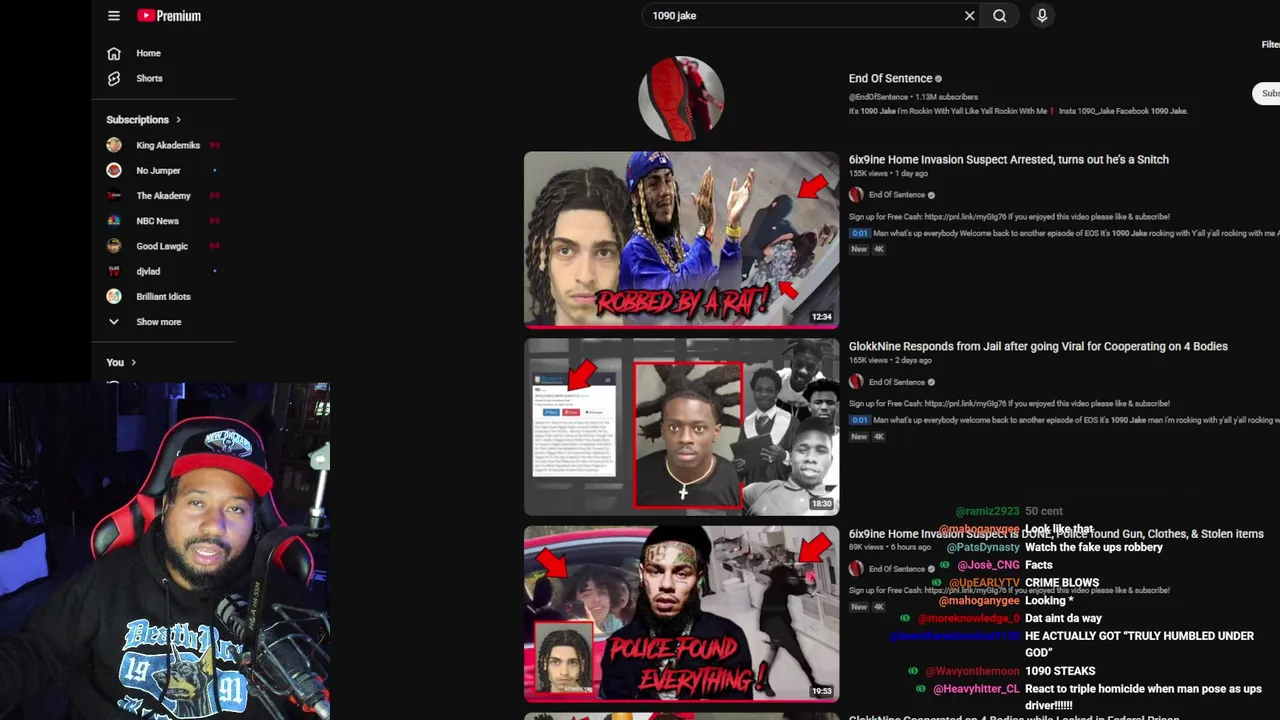Play 'Police Found Everything' video thumbnail
1280x720 pixels.
[681, 614]
